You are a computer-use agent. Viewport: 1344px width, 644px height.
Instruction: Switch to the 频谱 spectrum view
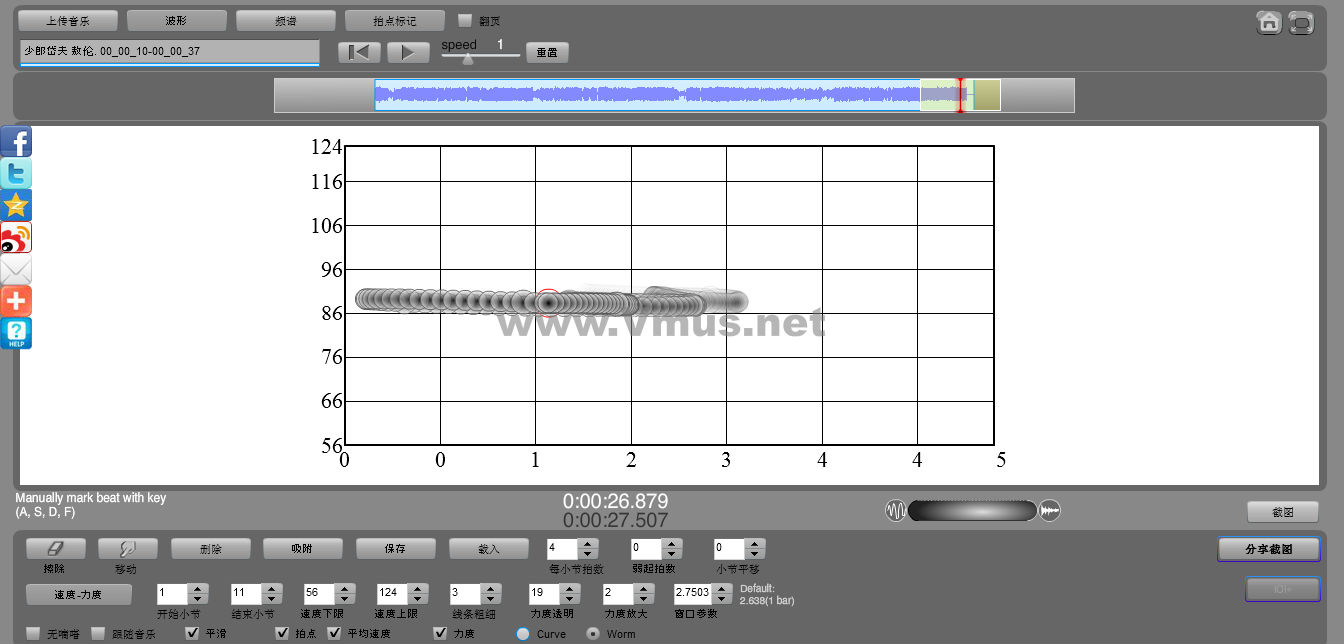285,21
